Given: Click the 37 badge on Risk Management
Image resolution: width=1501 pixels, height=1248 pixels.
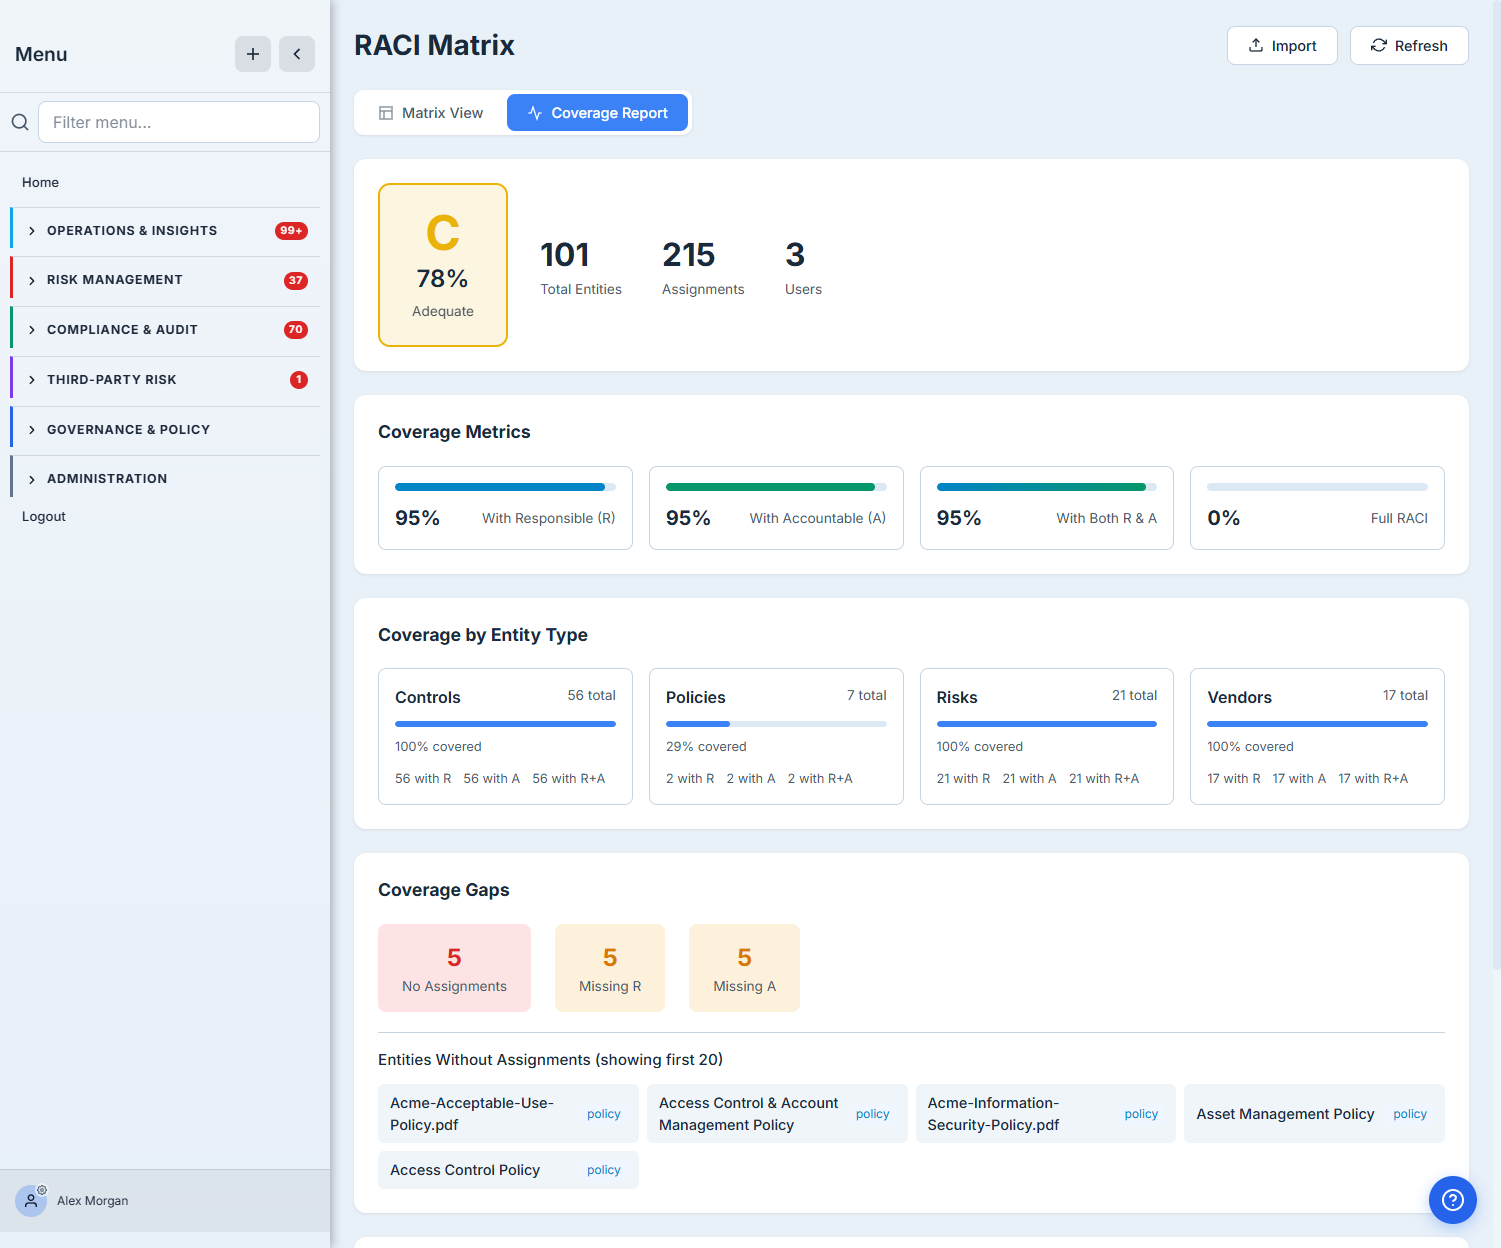Looking at the screenshot, I should (296, 280).
